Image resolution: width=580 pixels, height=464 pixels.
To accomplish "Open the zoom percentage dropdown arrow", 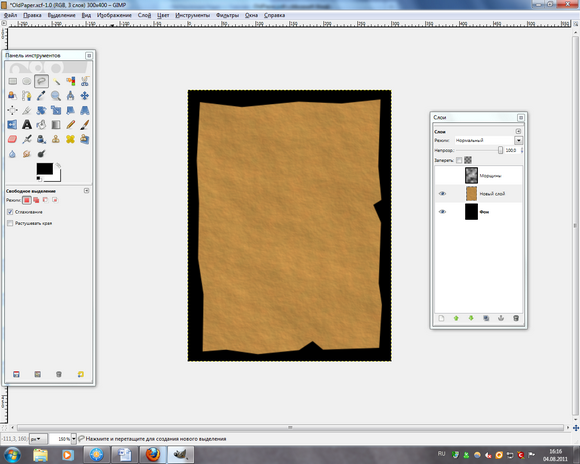I will (x=74, y=439).
